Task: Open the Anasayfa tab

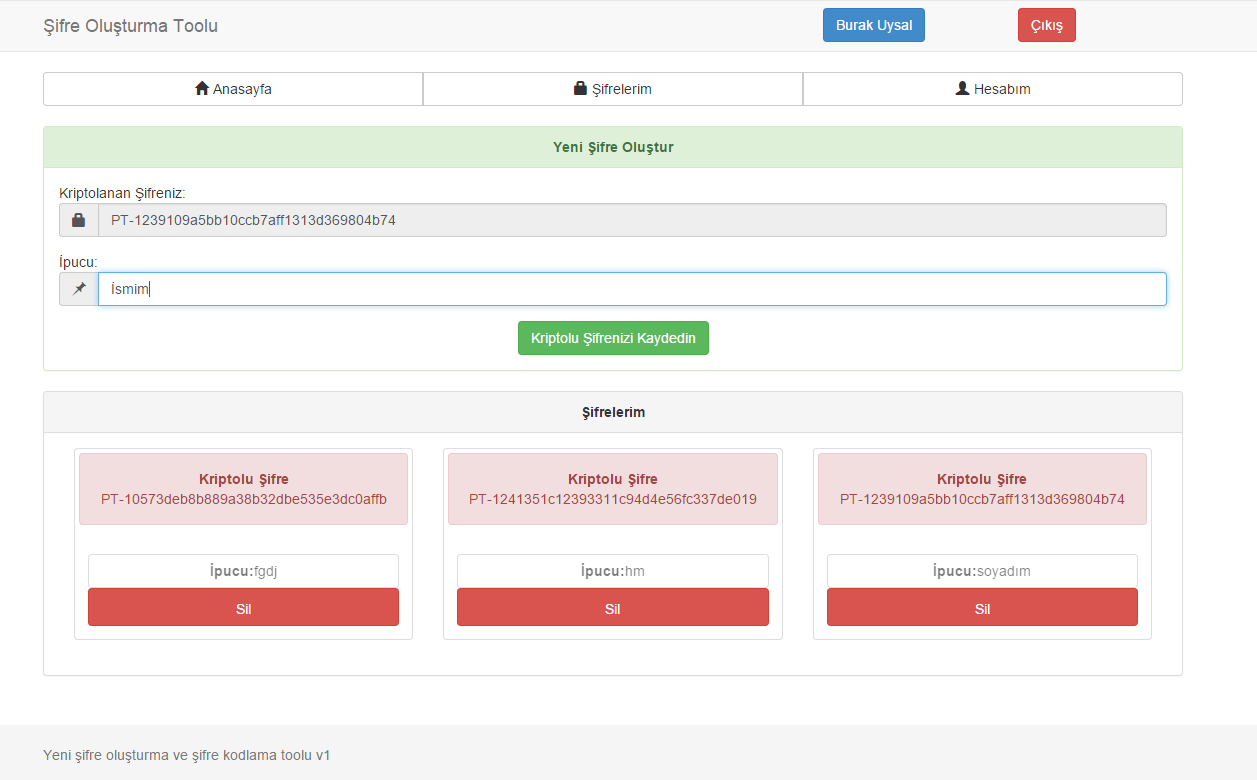Action: [x=233, y=89]
